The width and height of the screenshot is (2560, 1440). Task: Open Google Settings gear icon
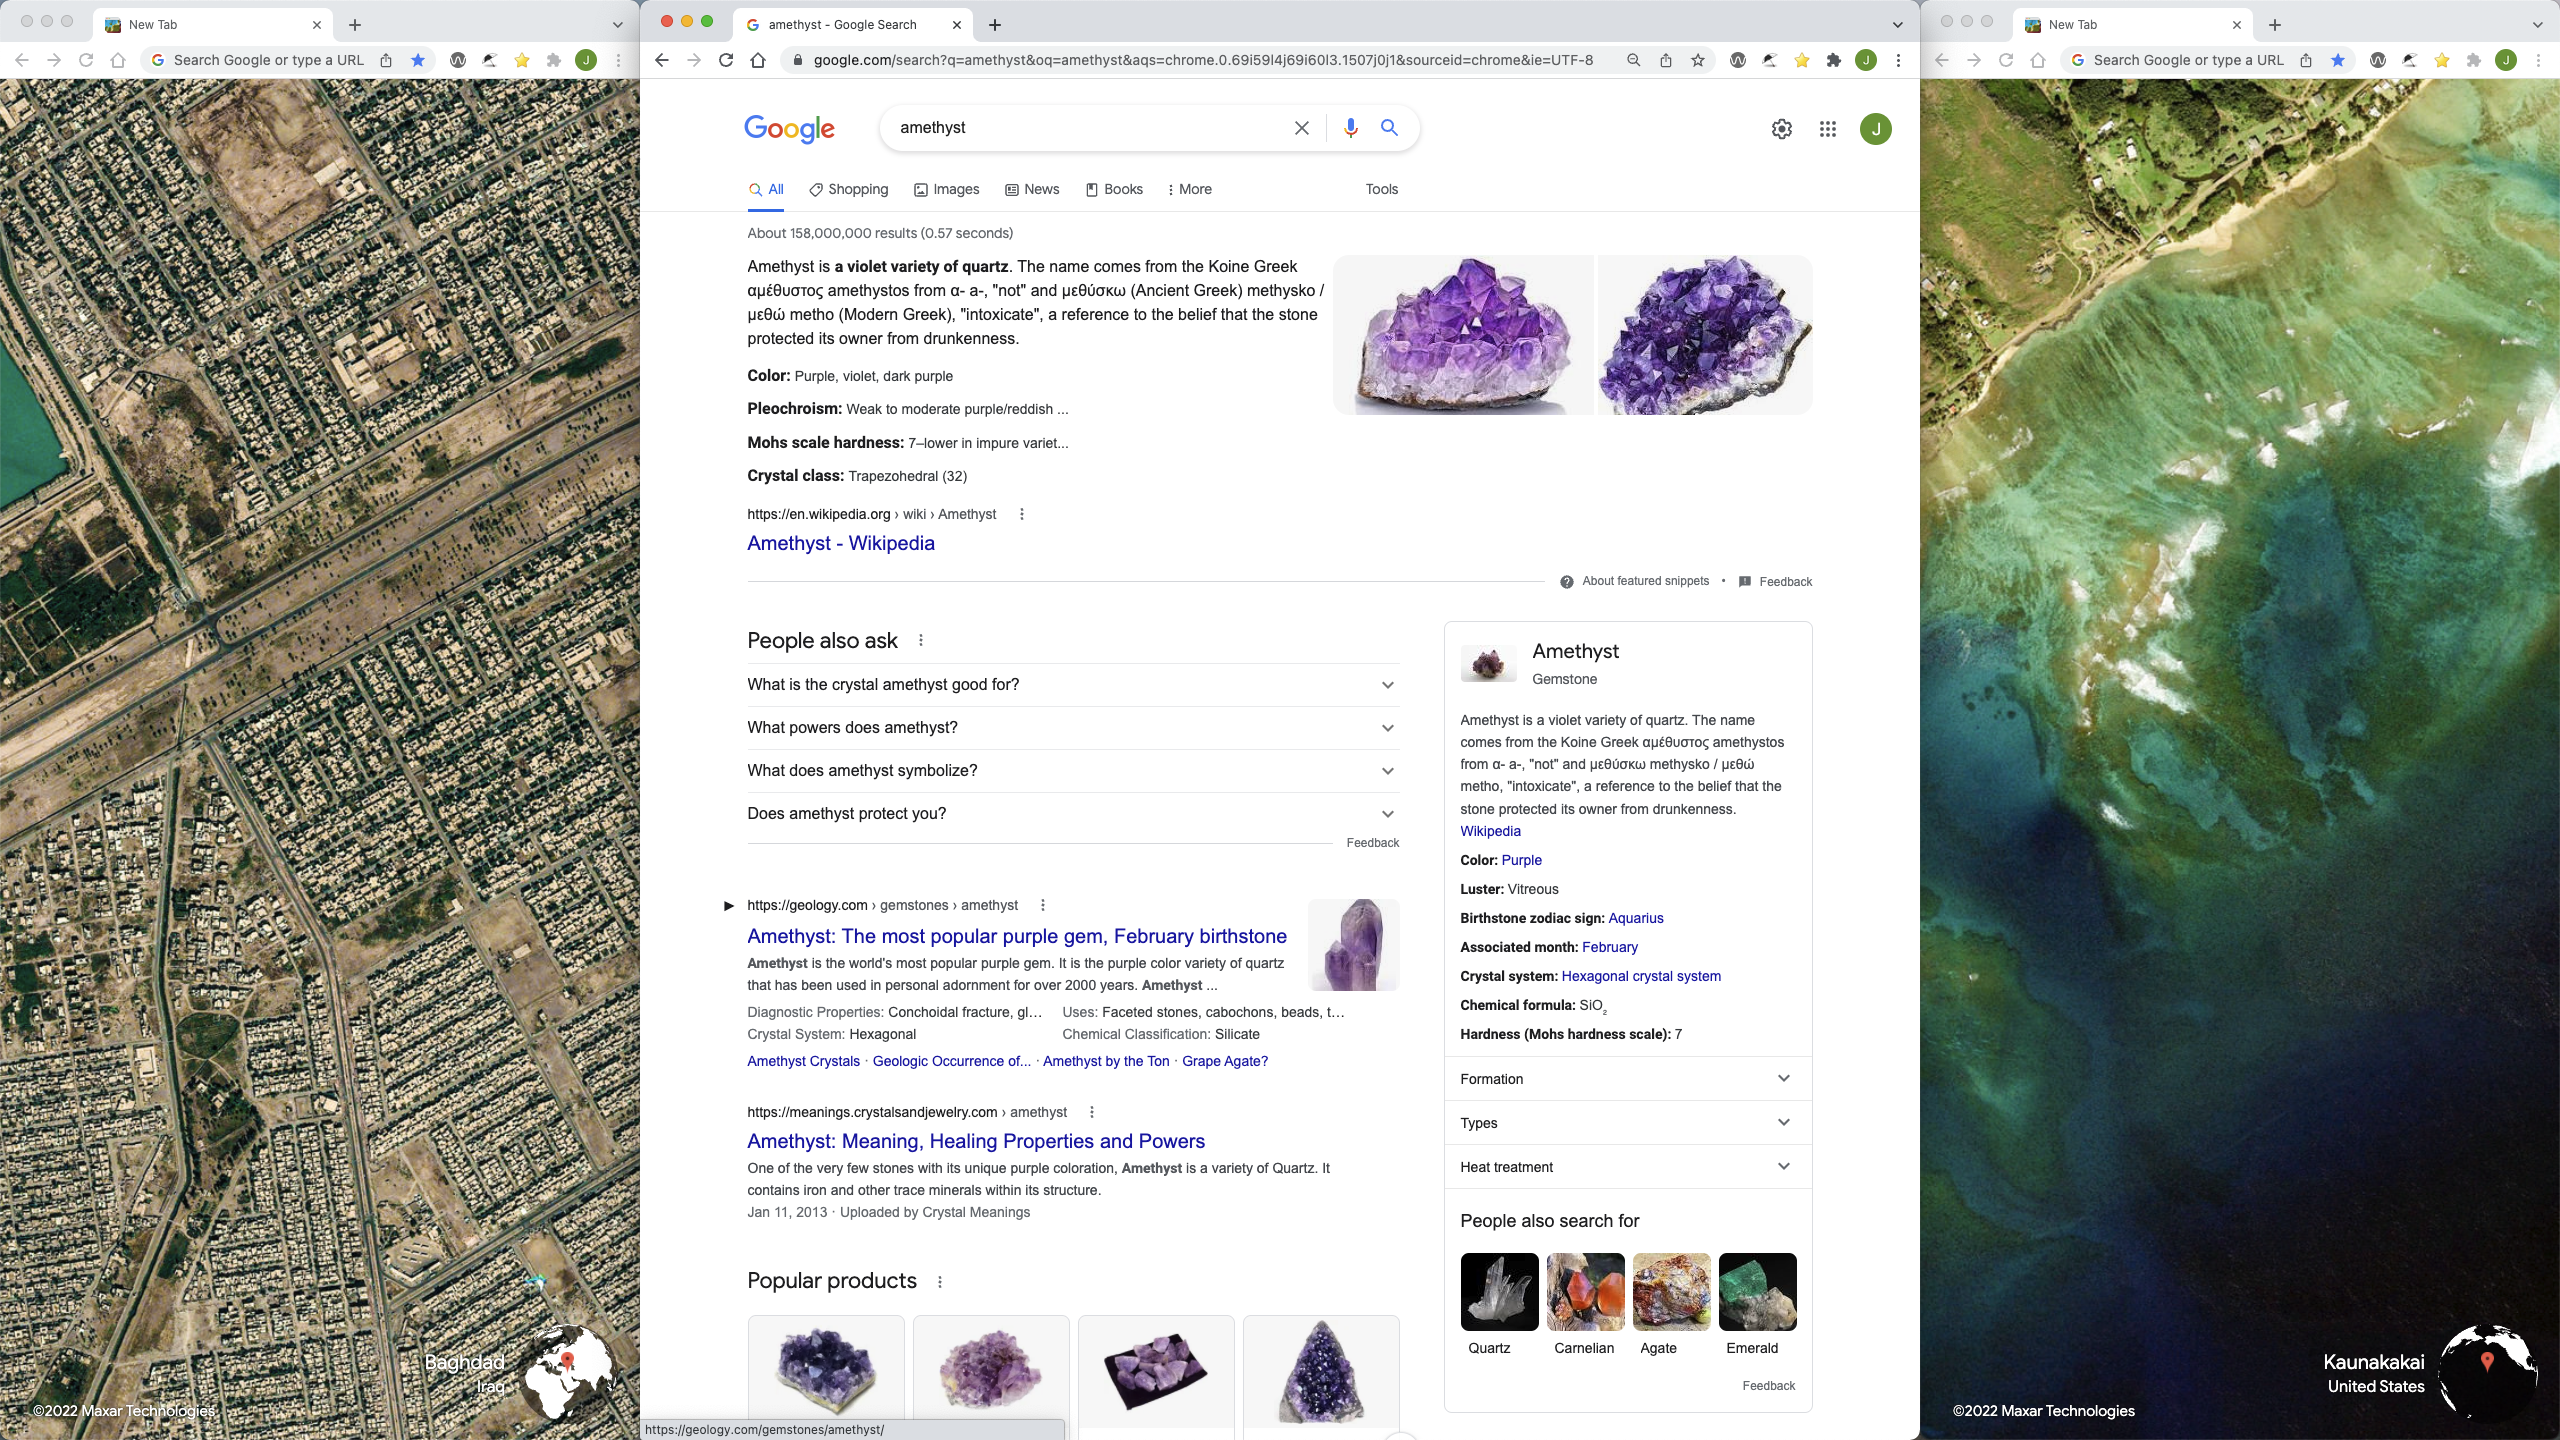1781,129
